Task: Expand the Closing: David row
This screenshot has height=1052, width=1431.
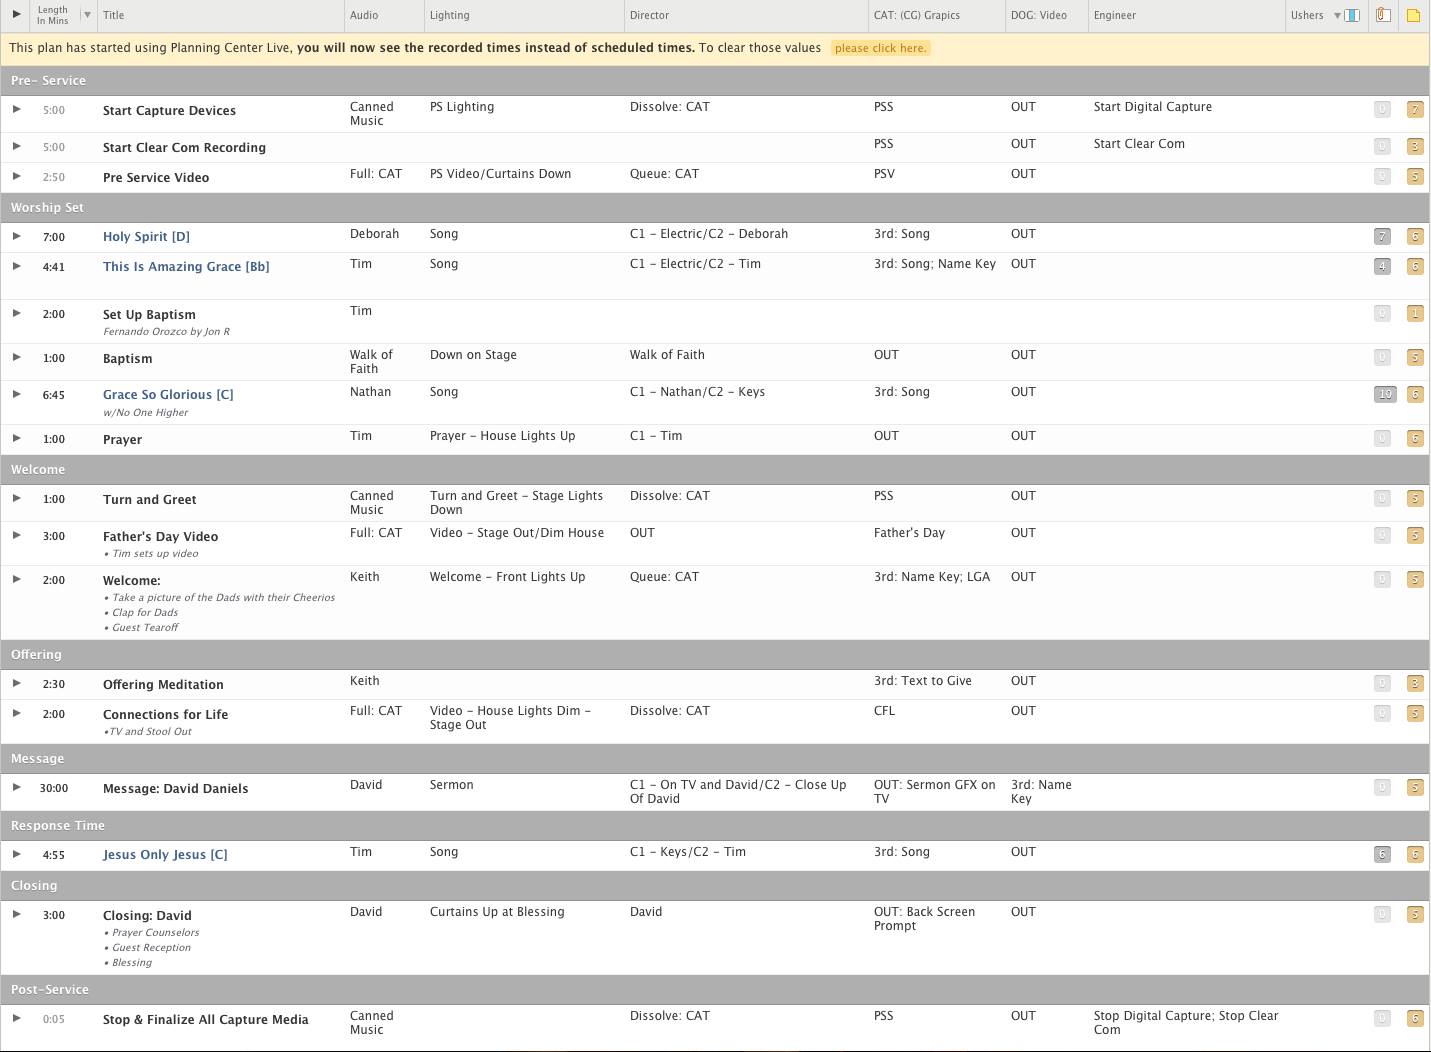Action: (16, 914)
